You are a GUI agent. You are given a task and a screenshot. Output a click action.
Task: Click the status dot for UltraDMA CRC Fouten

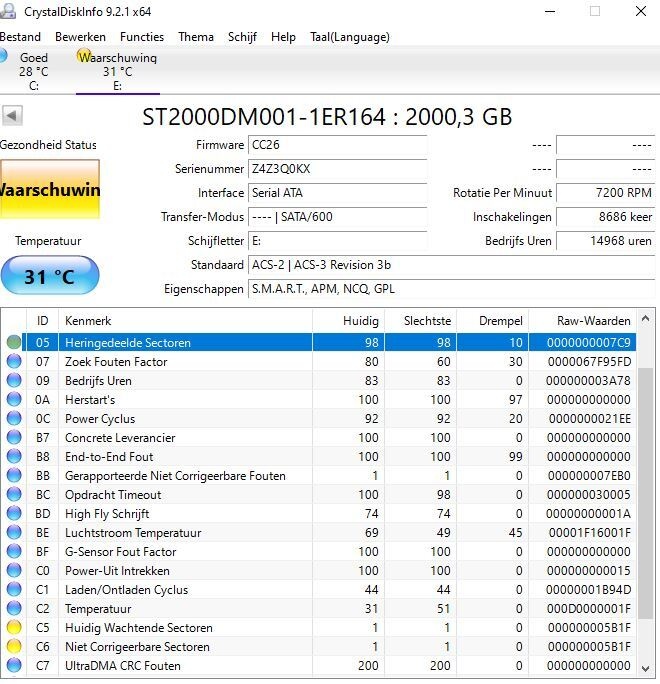pos(14,665)
